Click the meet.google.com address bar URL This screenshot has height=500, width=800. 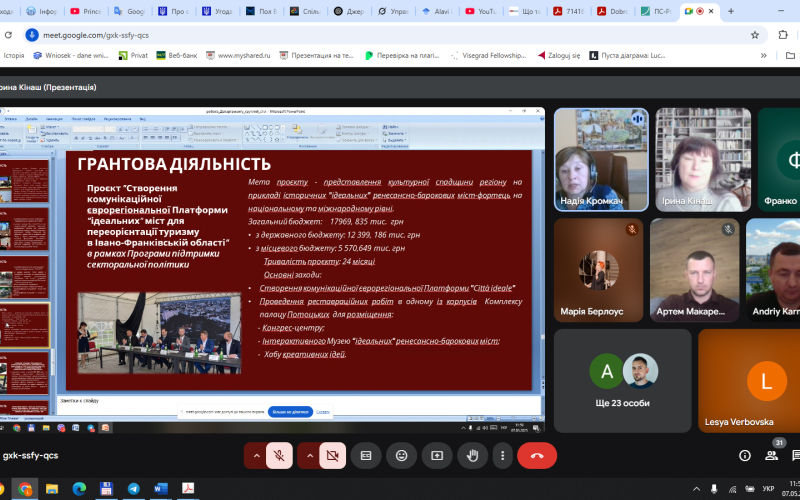coord(96,35)
